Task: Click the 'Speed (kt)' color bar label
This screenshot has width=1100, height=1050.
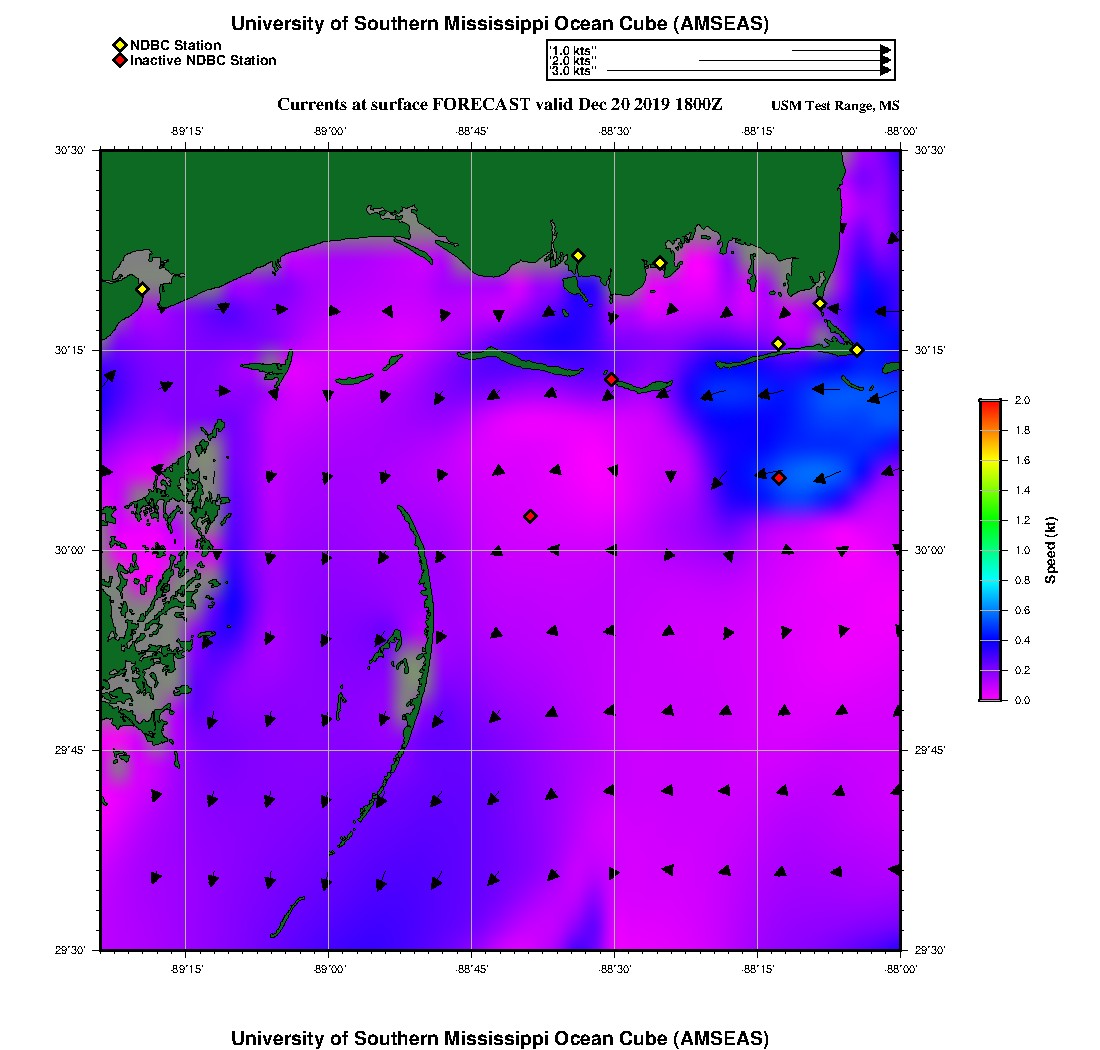Action: [x=1050, y=550]
